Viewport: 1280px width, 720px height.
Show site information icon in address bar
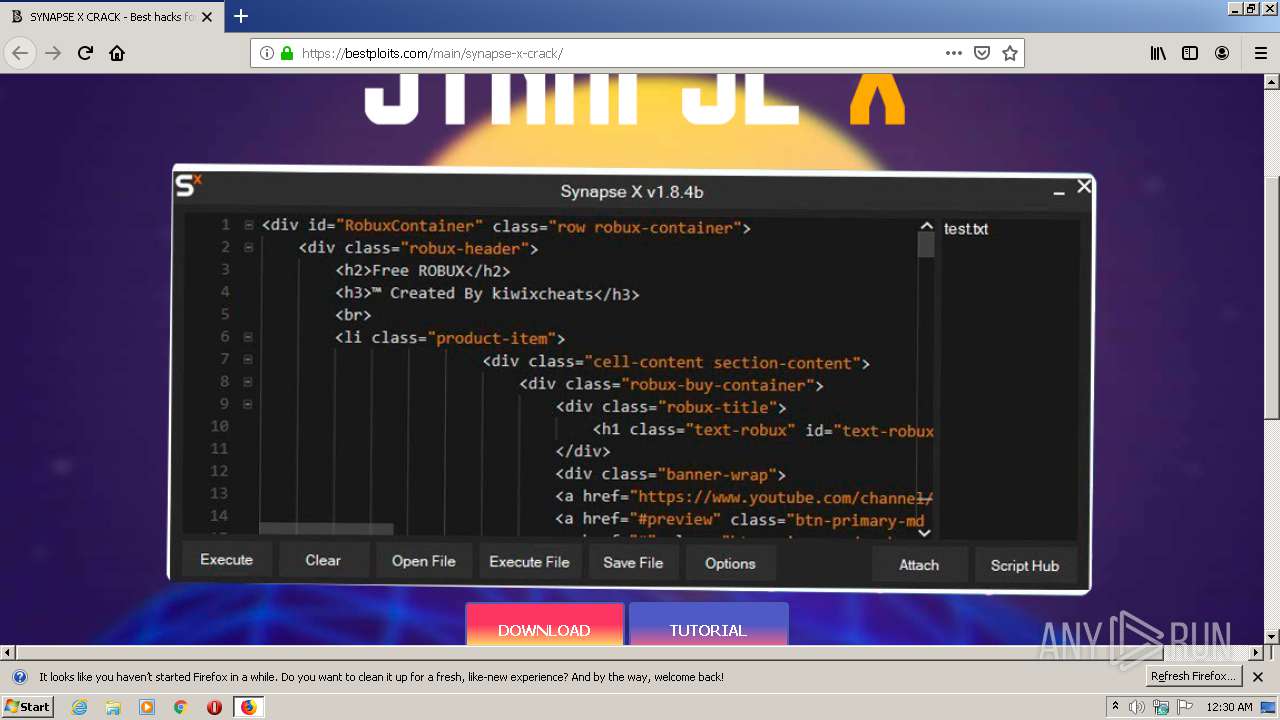pos(267,53)
